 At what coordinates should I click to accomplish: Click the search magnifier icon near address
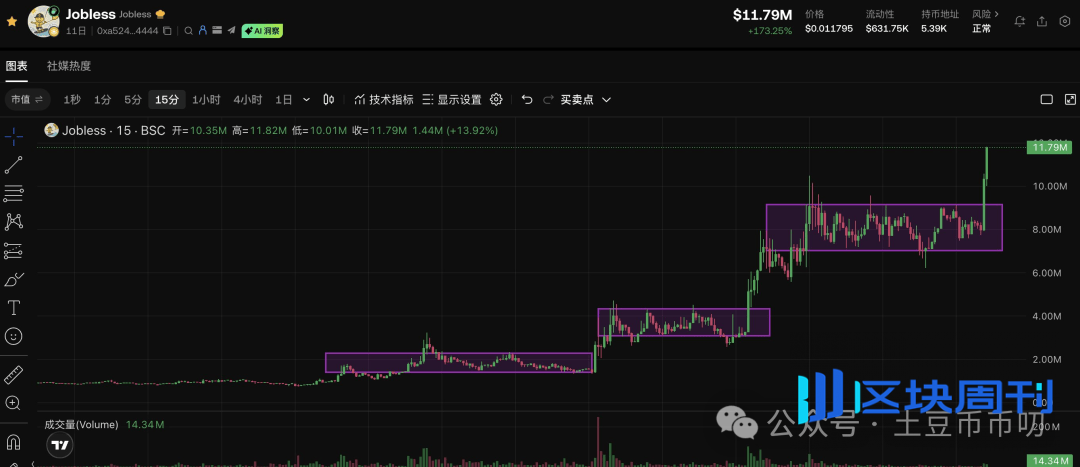189,31
